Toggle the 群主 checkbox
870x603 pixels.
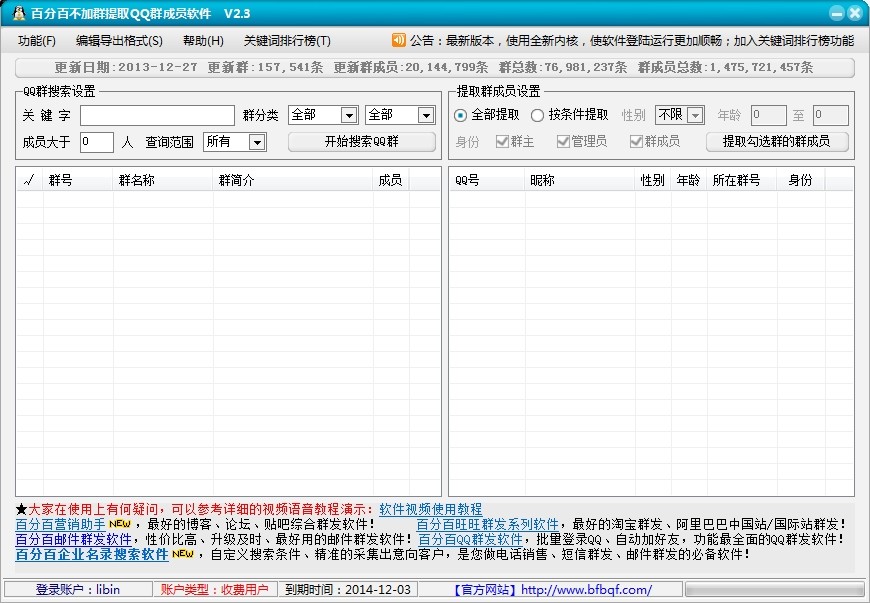(502, 142)
